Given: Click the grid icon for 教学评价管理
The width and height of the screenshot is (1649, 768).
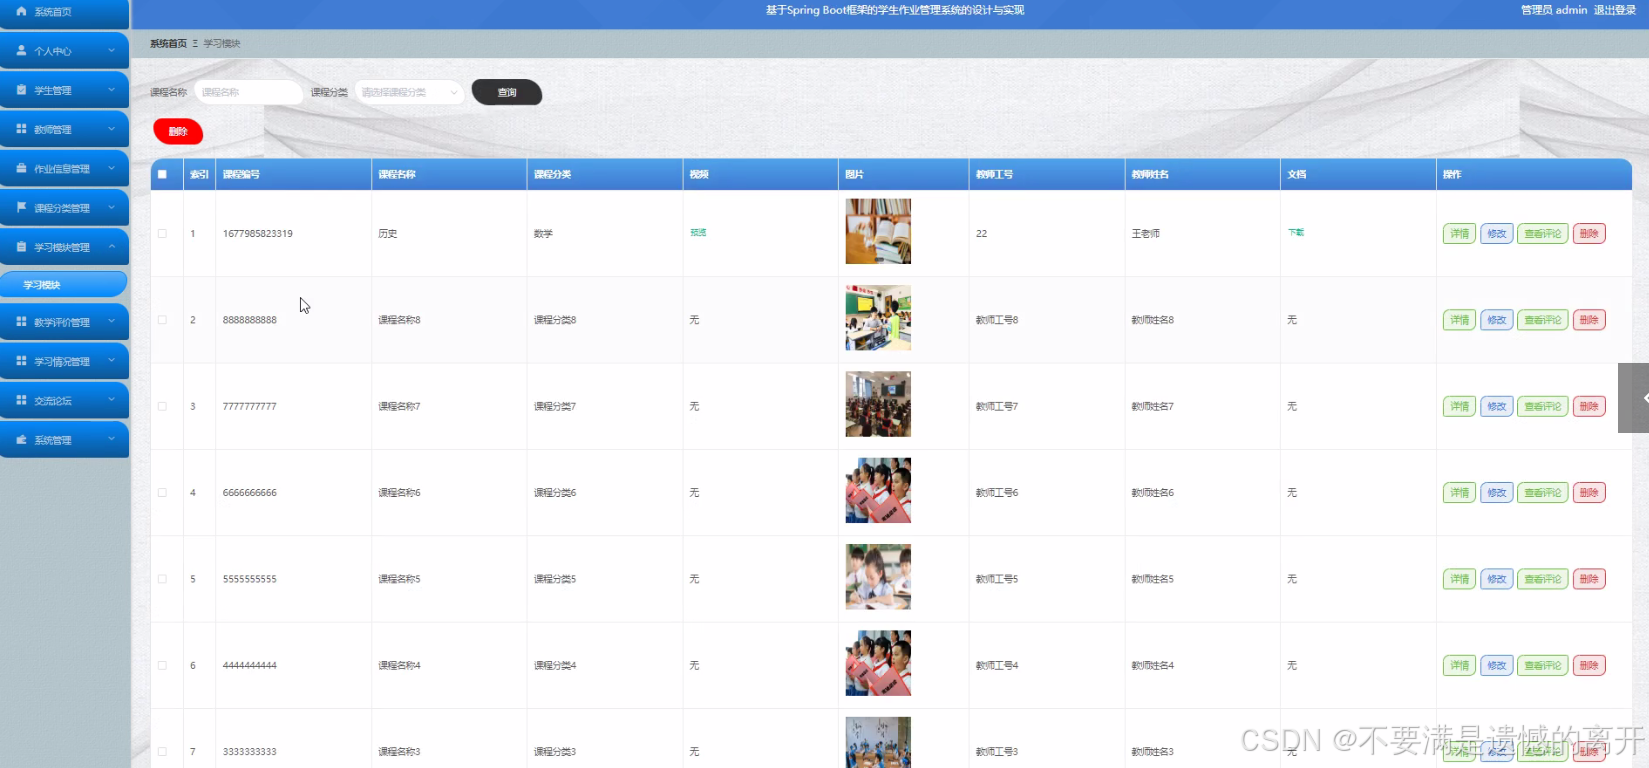Looking at the screenshot, I should pos(21,321).
